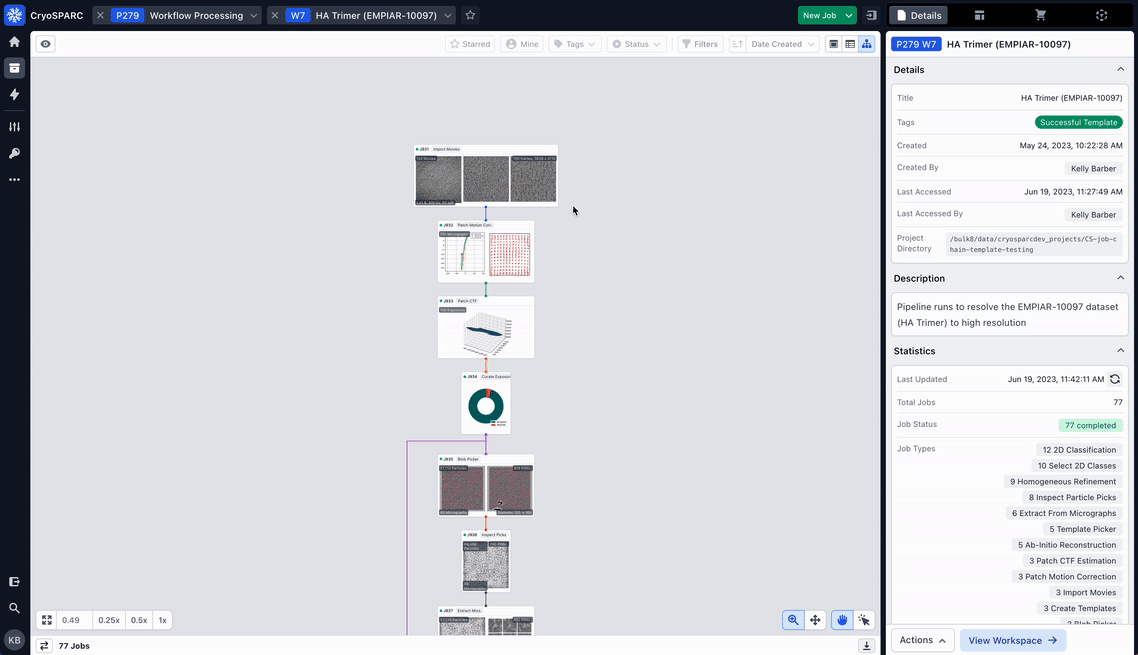Collapse the Statistics section
This screenshot has height=655, width=1138.
[x=1120, y=351]
